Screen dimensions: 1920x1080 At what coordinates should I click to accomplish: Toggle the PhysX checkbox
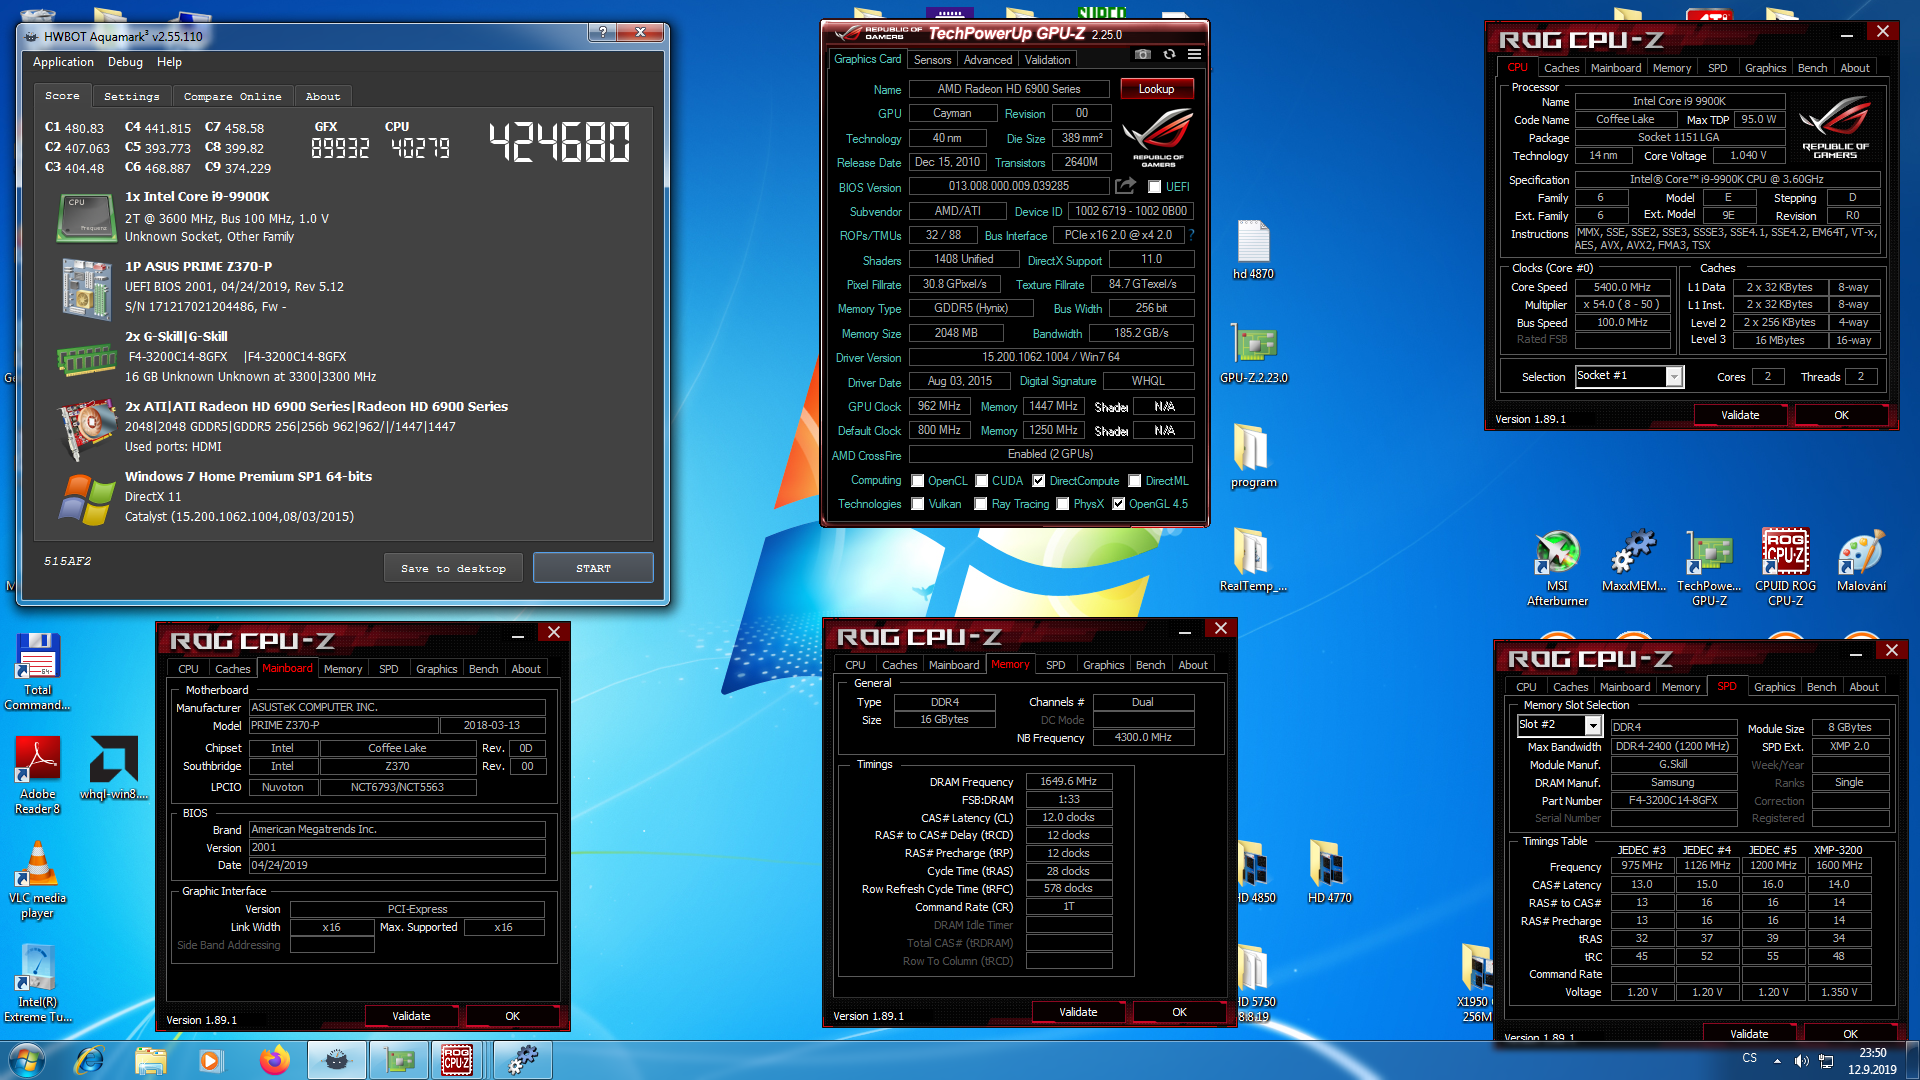(1063, 504)
